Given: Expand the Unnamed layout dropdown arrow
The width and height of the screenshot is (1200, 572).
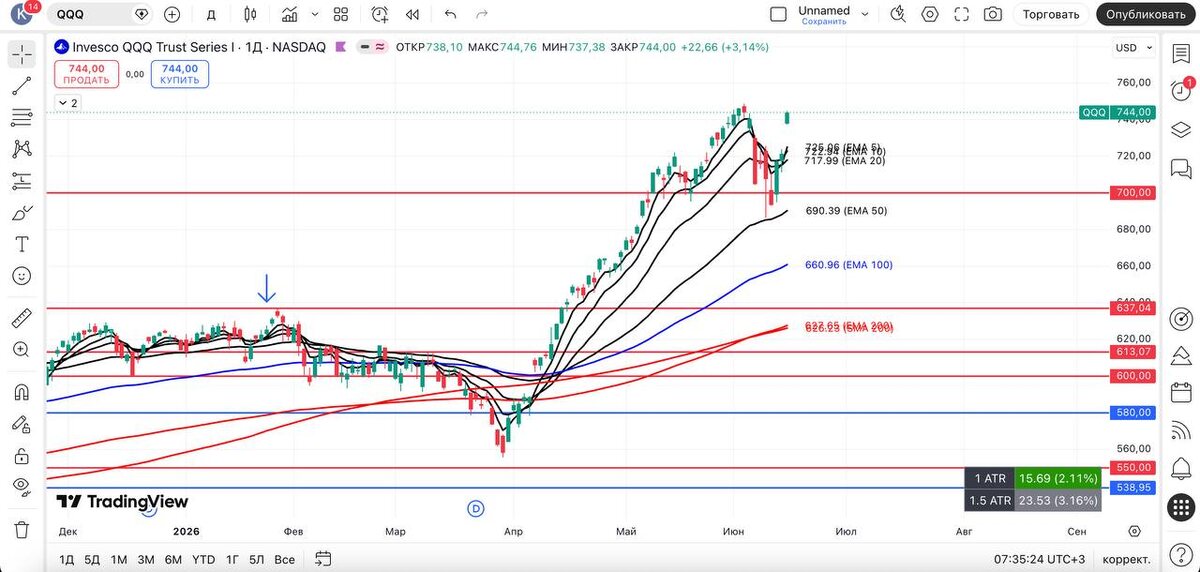Looking at the screenshot, I should [866, 14].
